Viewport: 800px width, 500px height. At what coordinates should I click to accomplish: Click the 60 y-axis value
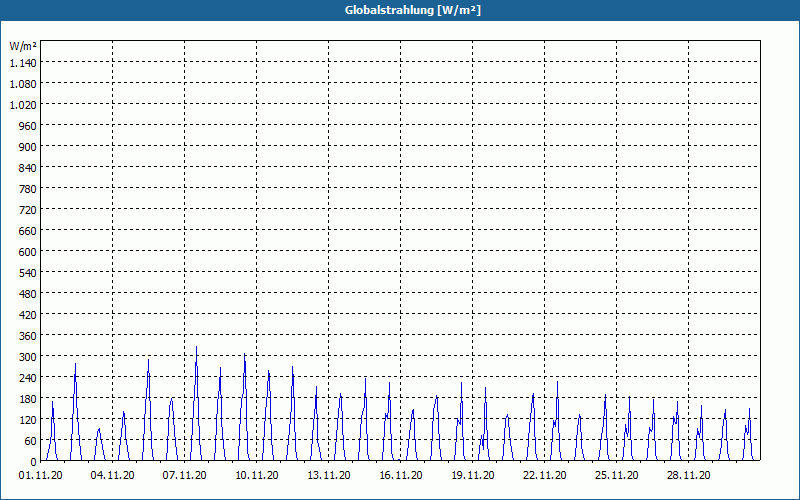coord(31,440)
